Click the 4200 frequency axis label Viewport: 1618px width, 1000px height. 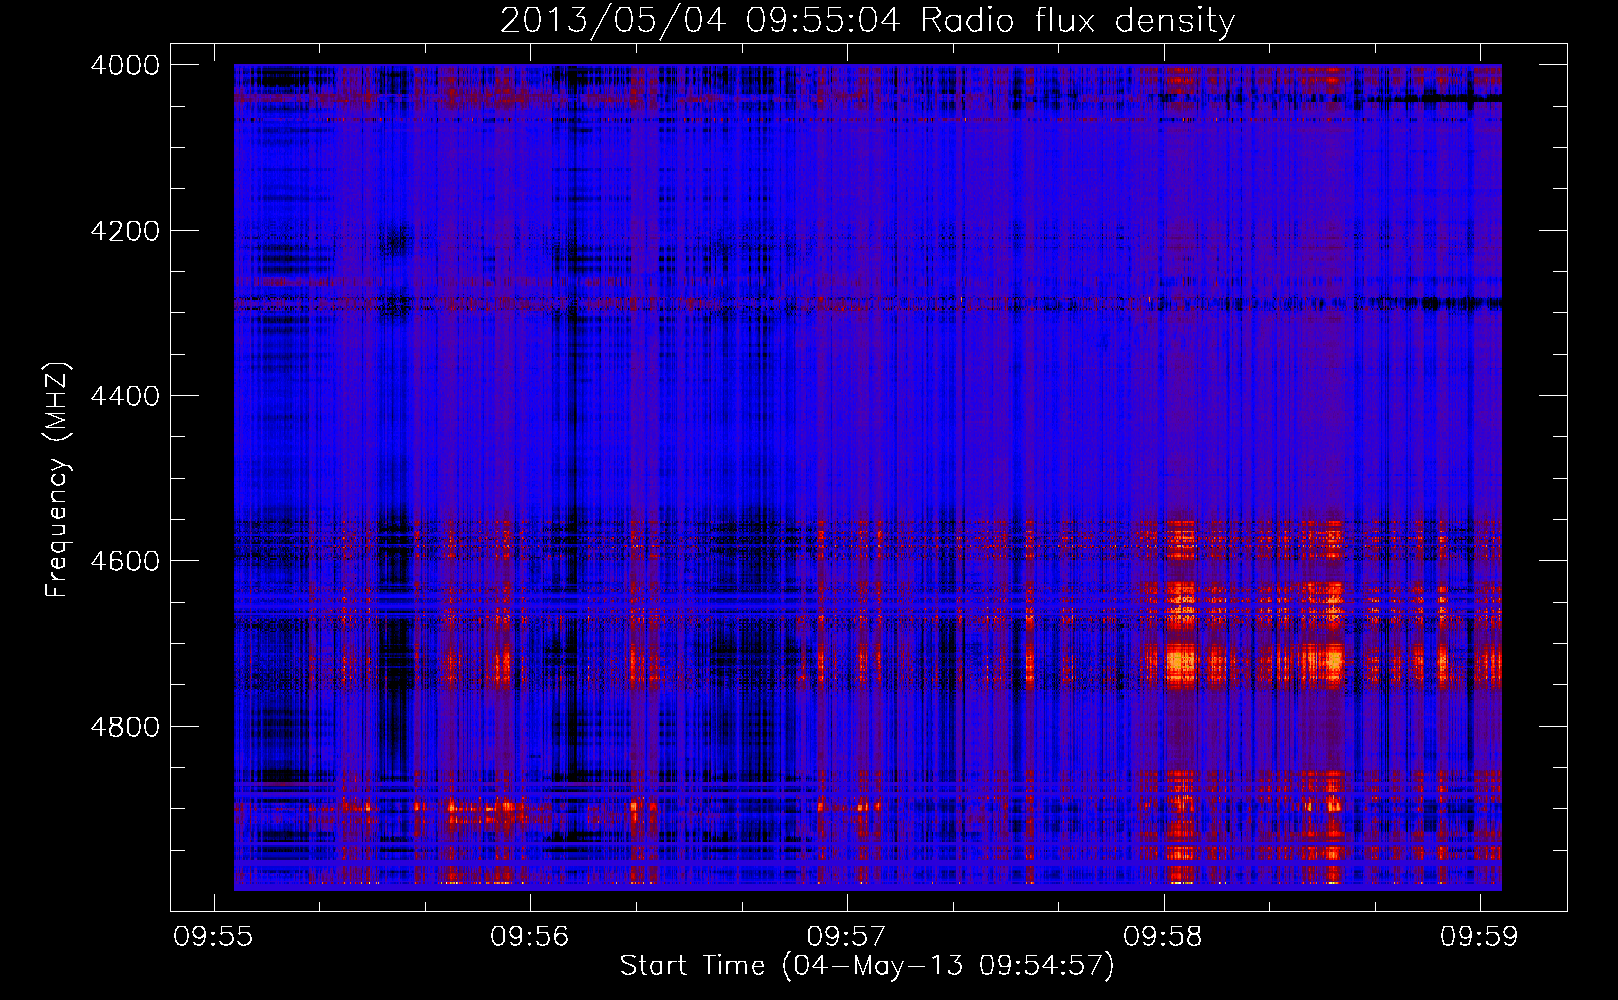(x=125, y=231)
